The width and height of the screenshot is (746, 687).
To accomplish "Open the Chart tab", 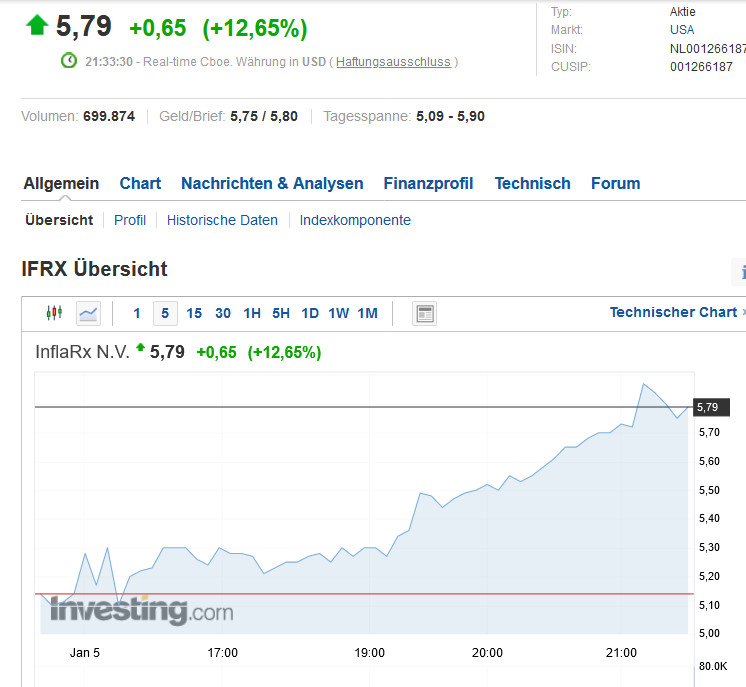I will tap(140, 183).
